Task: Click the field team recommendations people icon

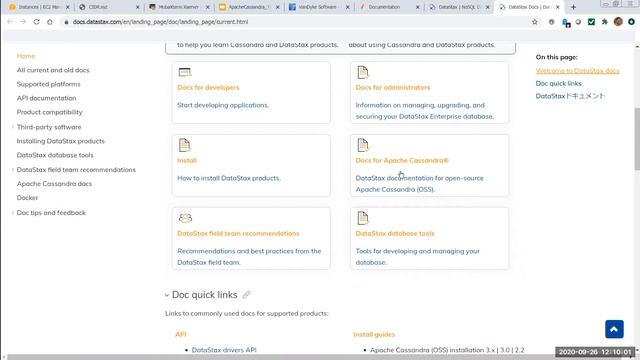Action: click(x=185, y=218)
